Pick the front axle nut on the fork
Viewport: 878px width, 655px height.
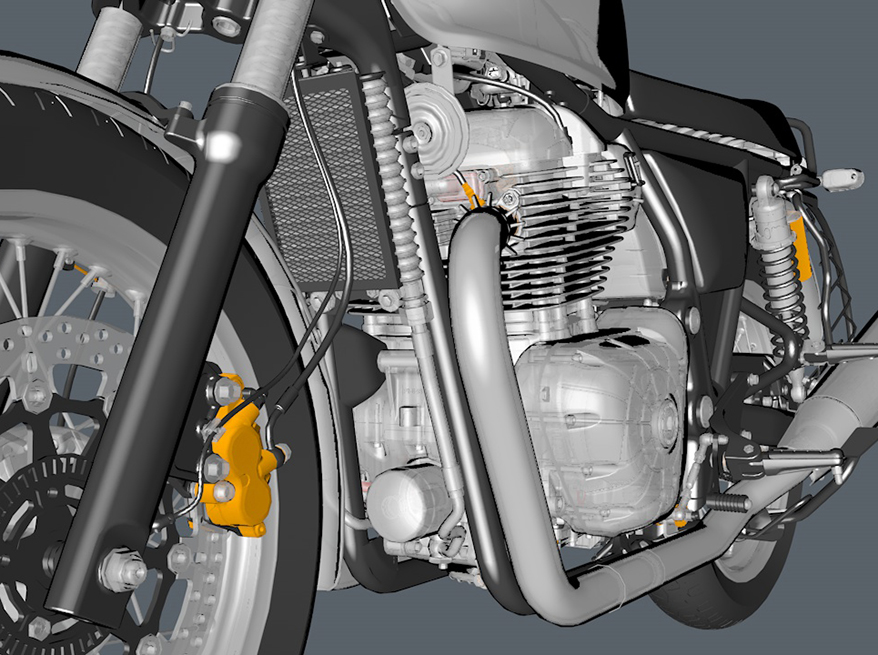pos(119,571)
